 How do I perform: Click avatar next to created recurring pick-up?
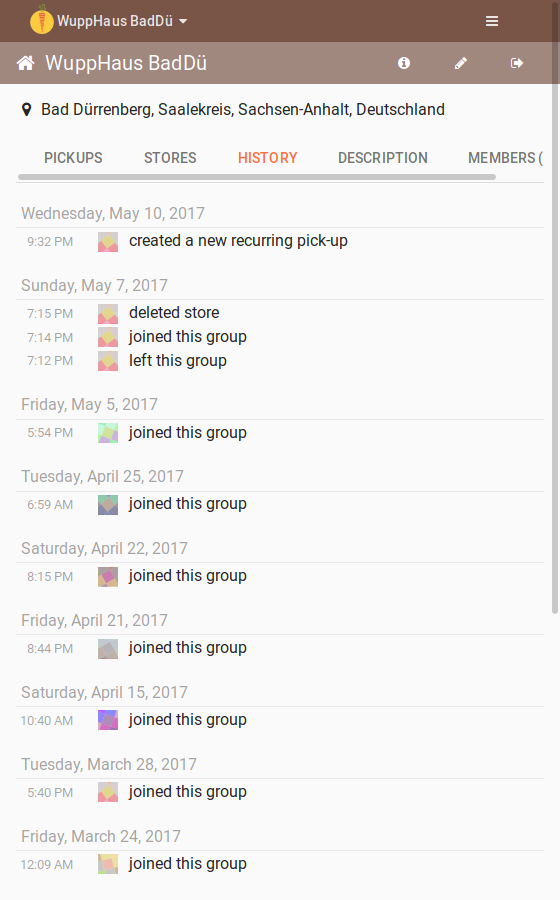pos(108,242)
